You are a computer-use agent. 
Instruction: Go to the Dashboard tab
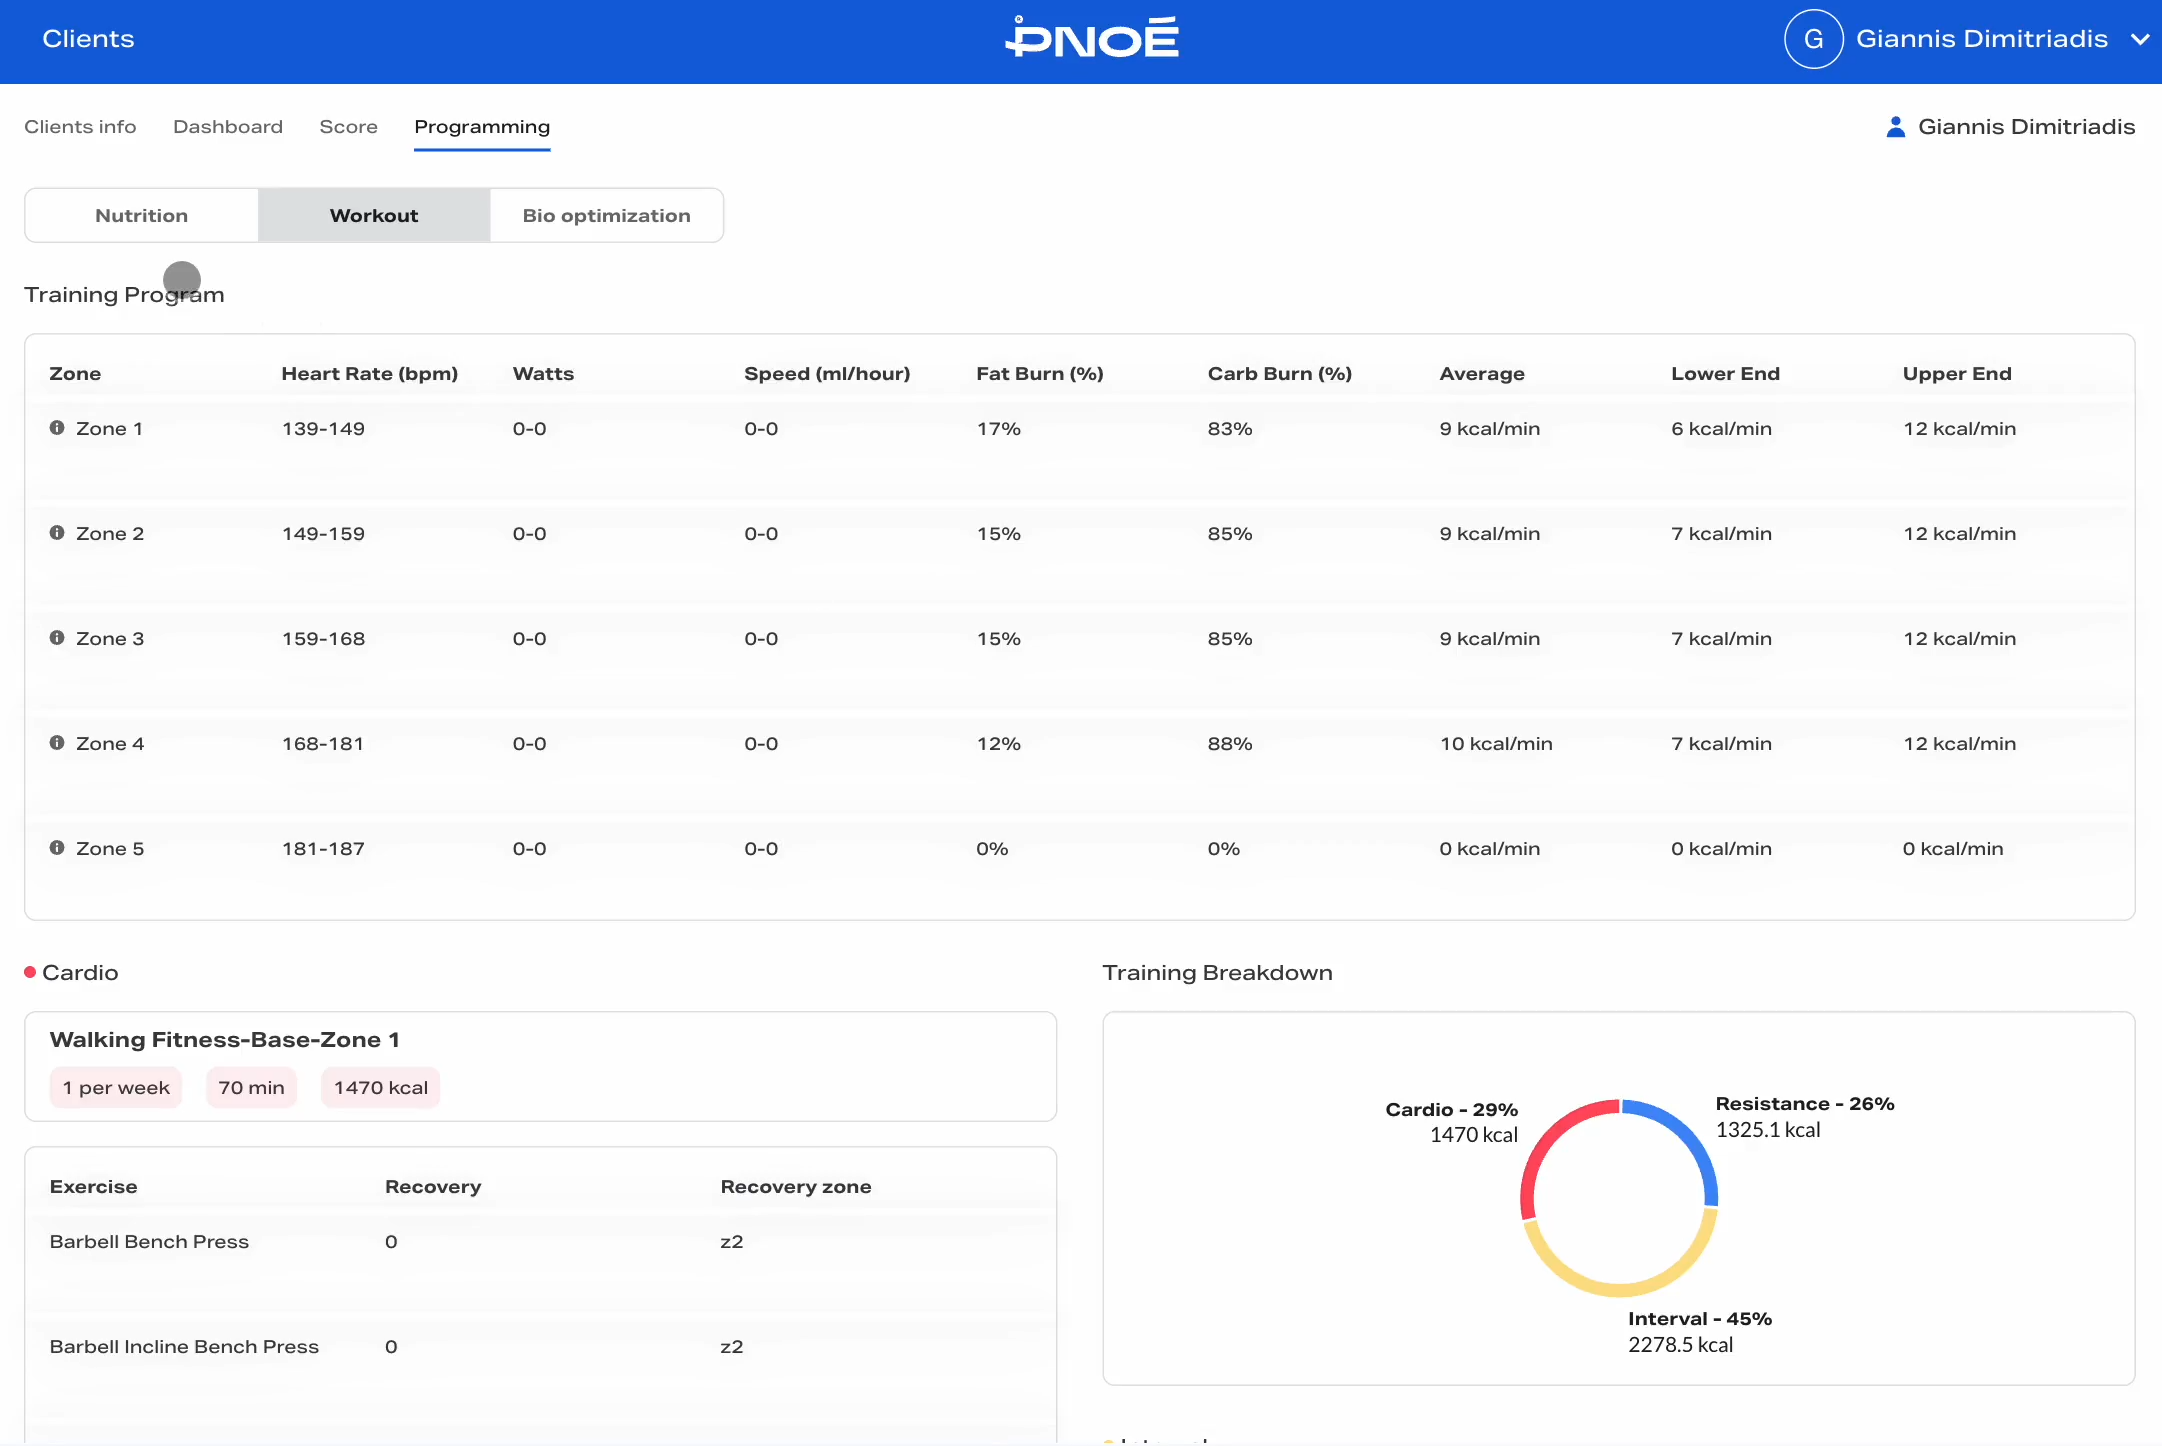[x=228, y=127]
